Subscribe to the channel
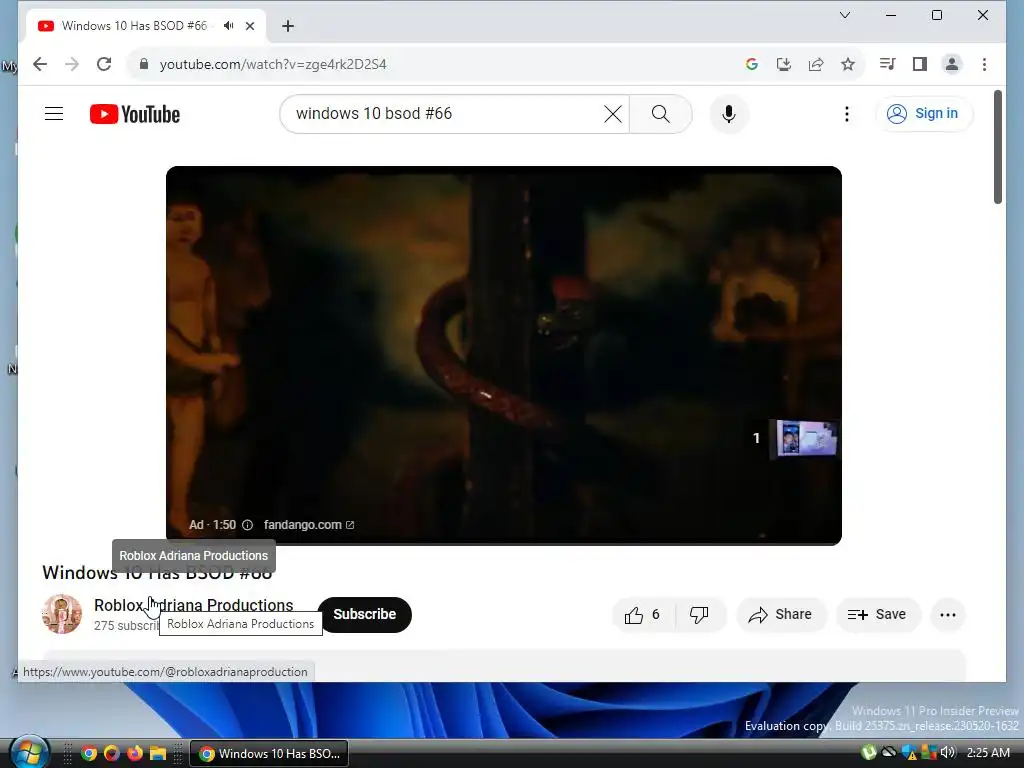 point(364,615)
